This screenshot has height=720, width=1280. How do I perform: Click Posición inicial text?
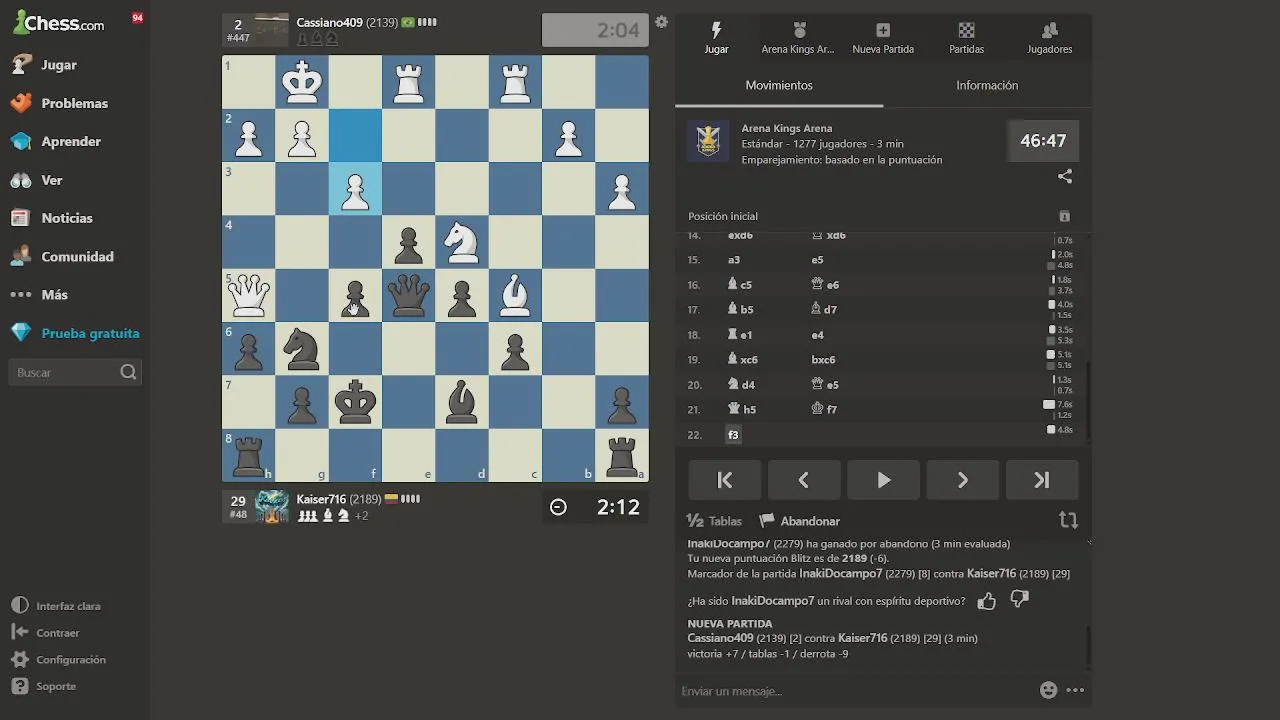coord(723,216)
